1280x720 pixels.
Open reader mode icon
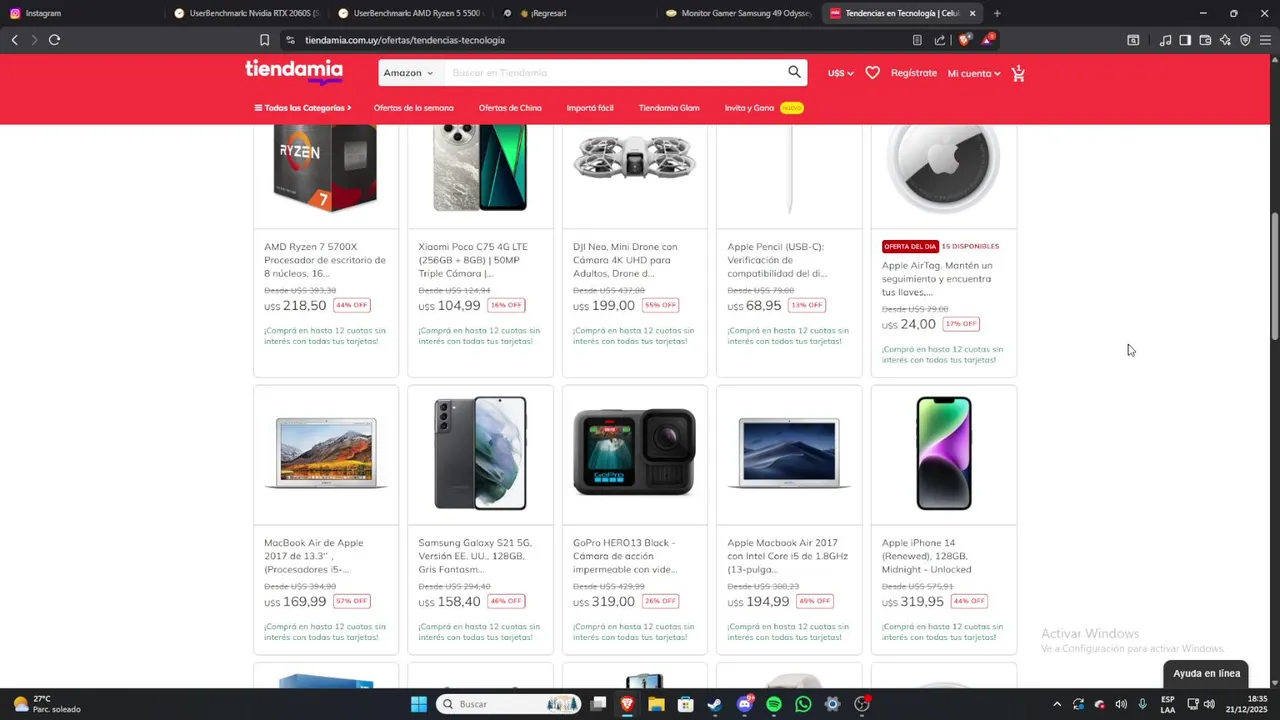pyautogui.click(x=917, y=40)
